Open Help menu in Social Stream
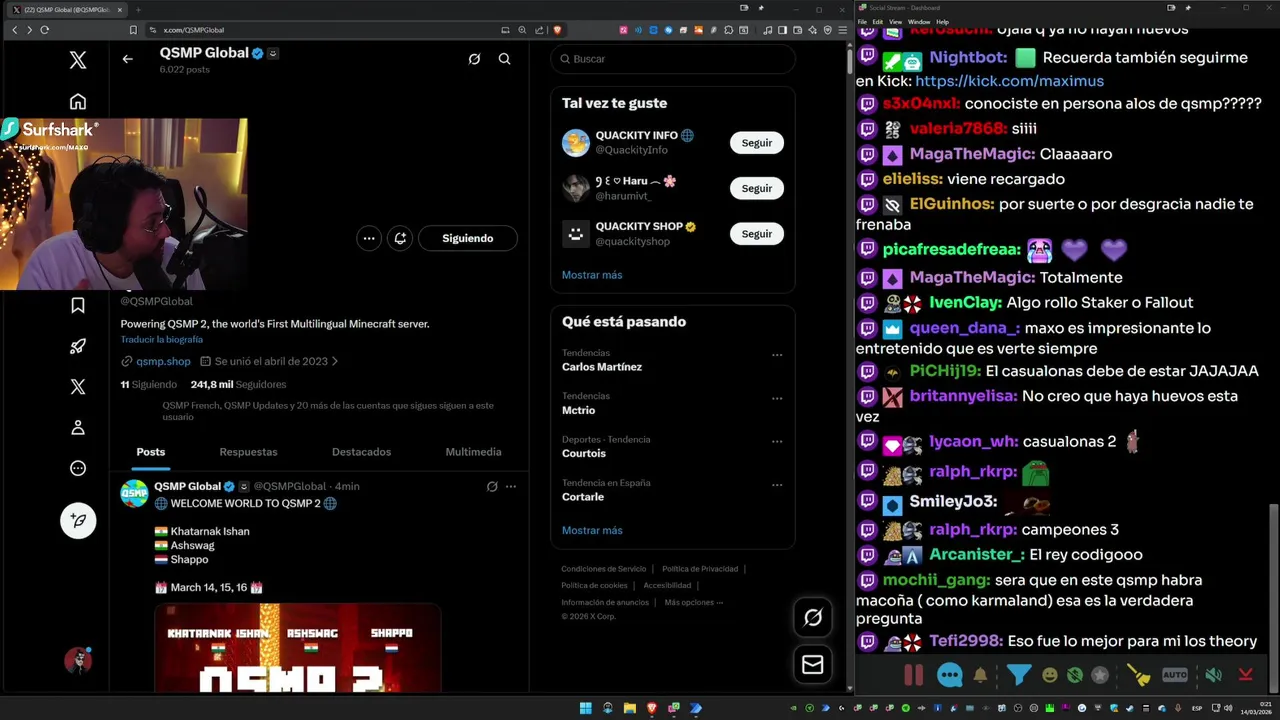Viewport: 1280px width, 720px height. click(x=942, y=21)
